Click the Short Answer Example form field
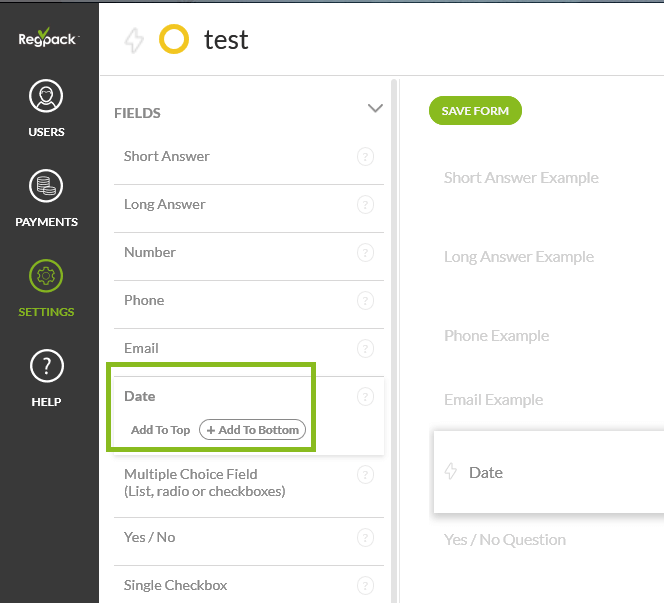 coord(521,178)
